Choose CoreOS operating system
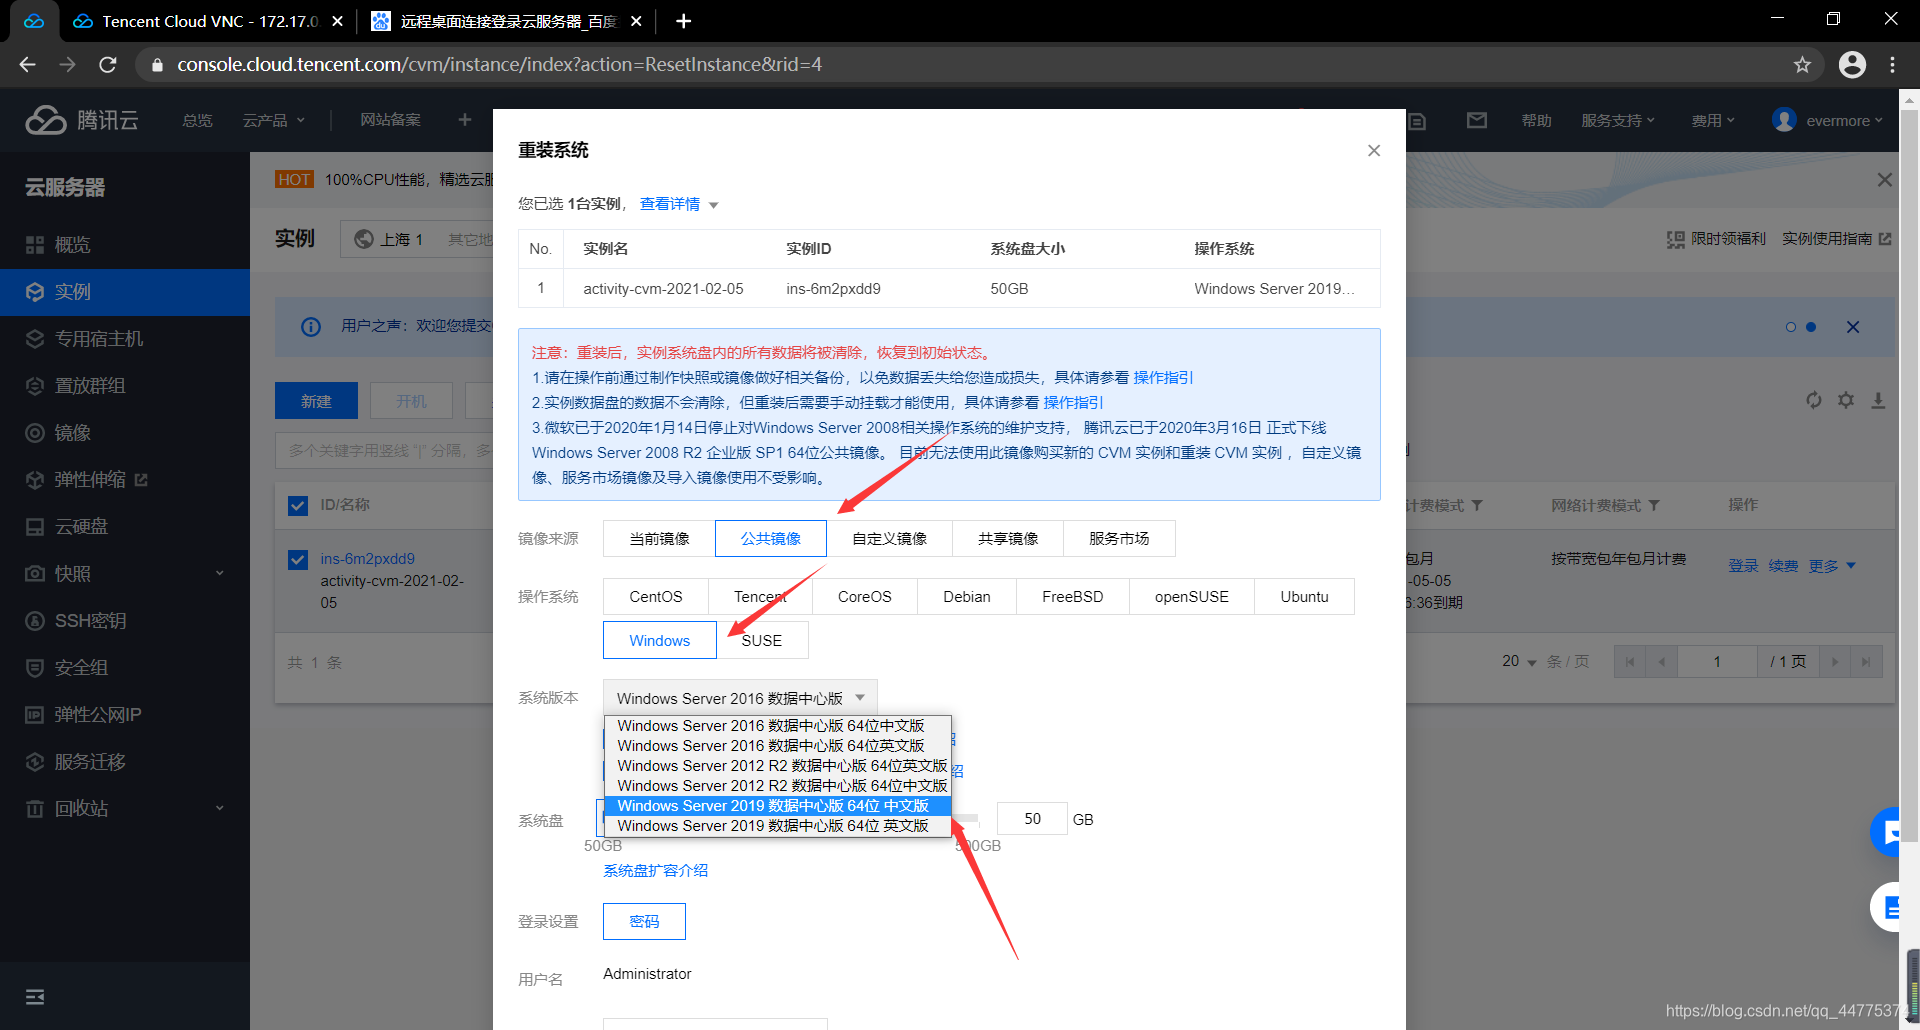This screenshot has height=1030, width=1920. click(x=864, y=596)
